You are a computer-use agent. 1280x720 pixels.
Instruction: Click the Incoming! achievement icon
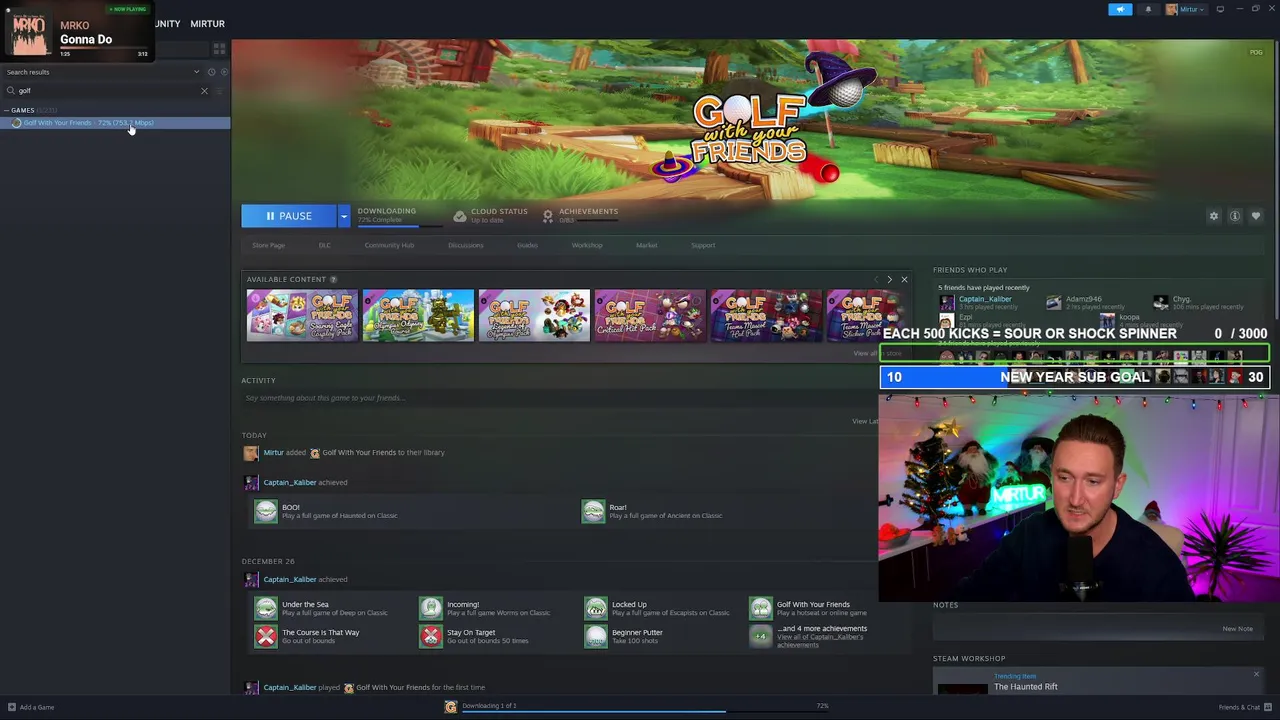(430, 608)
